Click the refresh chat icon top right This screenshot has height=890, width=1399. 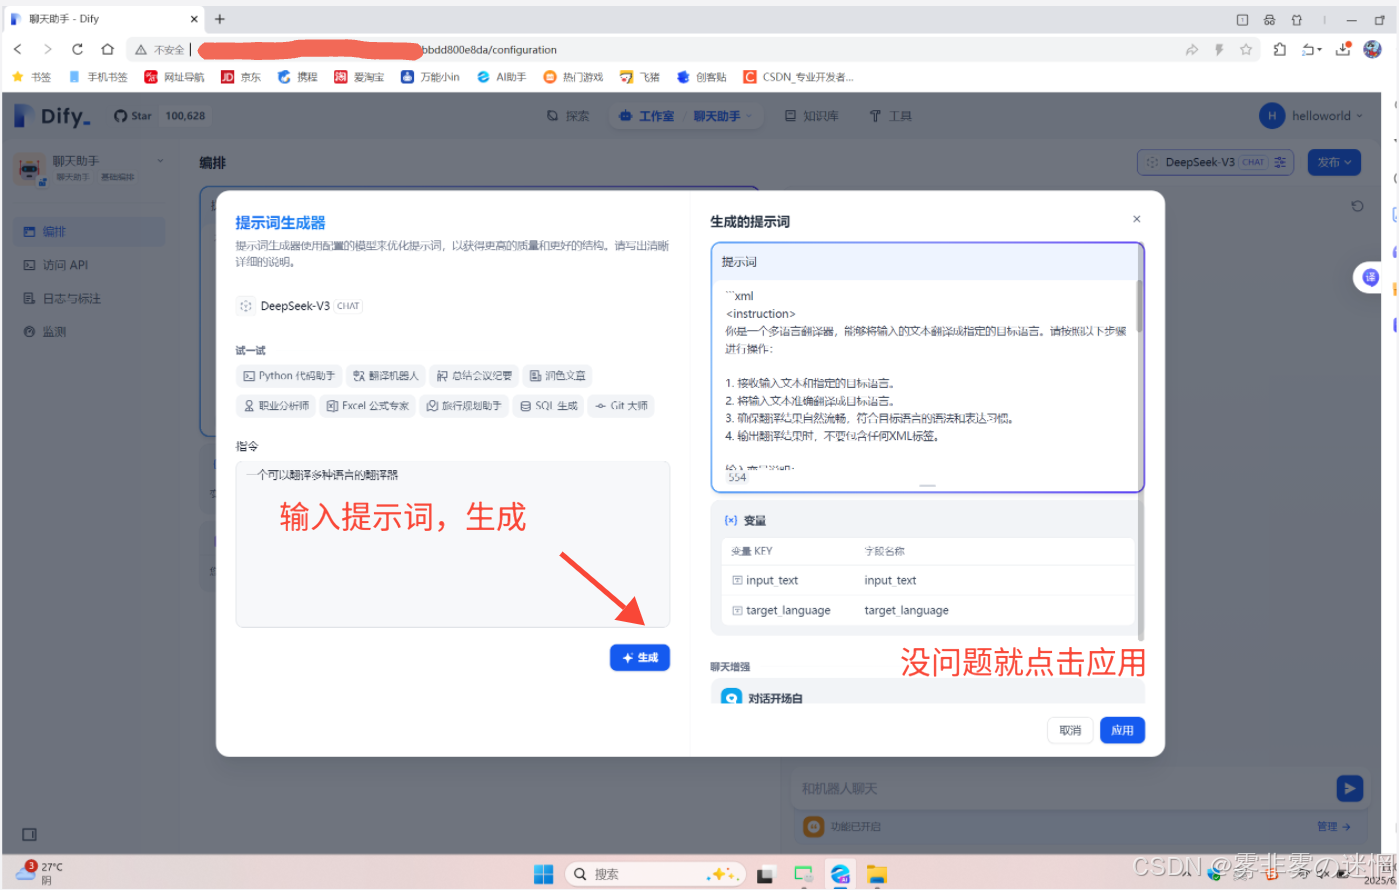pos(1357,206)
